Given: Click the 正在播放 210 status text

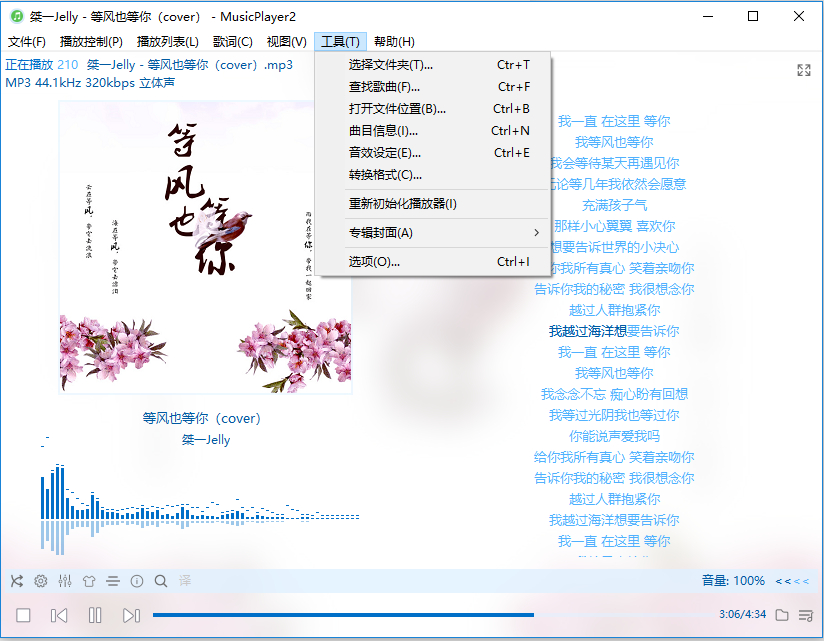Looking at the screenshot, I should pyautogui.click(x=42, y=65).
